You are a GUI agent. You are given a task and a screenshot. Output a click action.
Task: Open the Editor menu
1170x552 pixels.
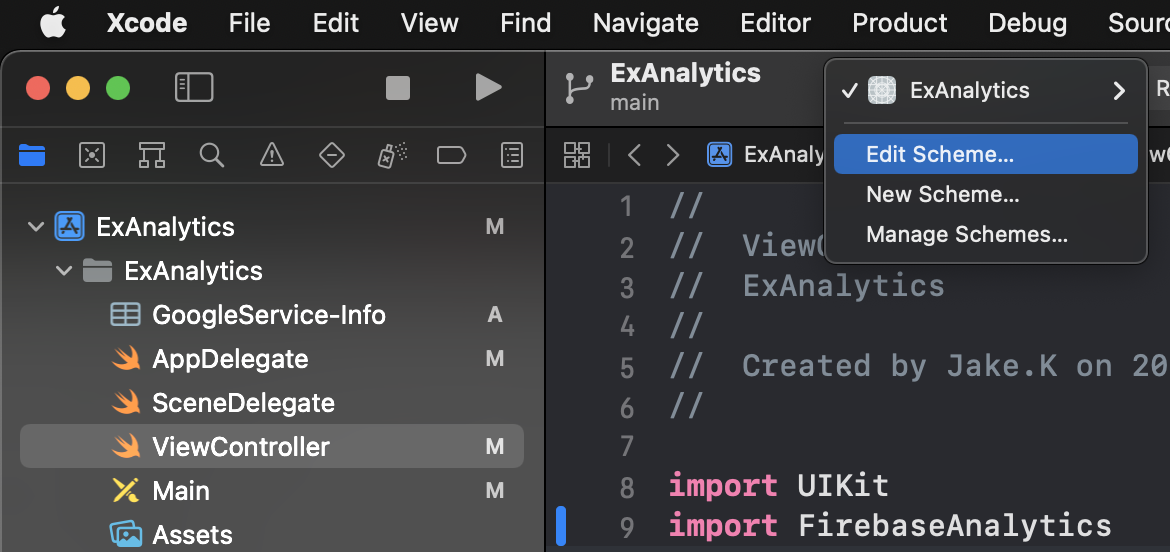click(x=775, y=23)
